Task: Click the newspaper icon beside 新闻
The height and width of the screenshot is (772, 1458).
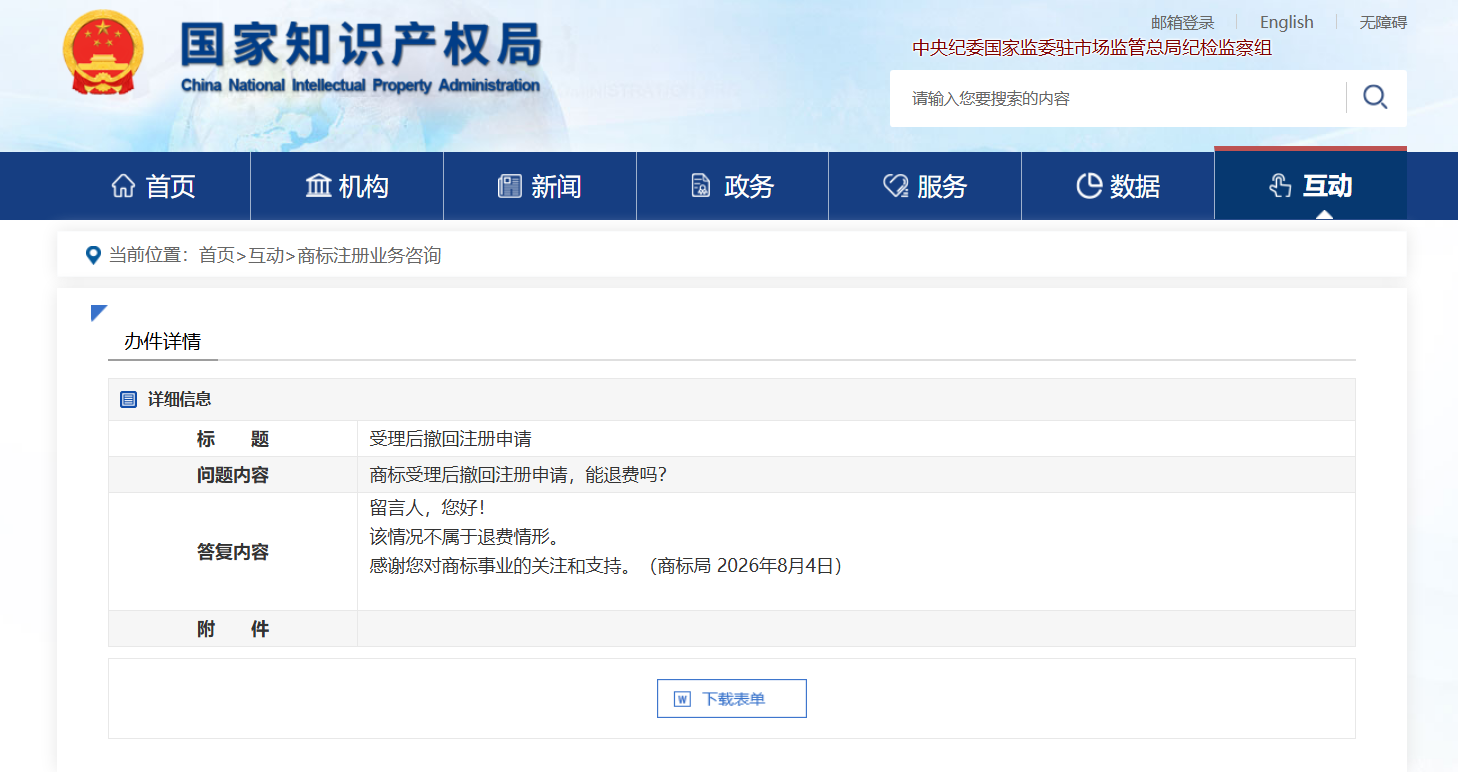Action: coord(510,186)
